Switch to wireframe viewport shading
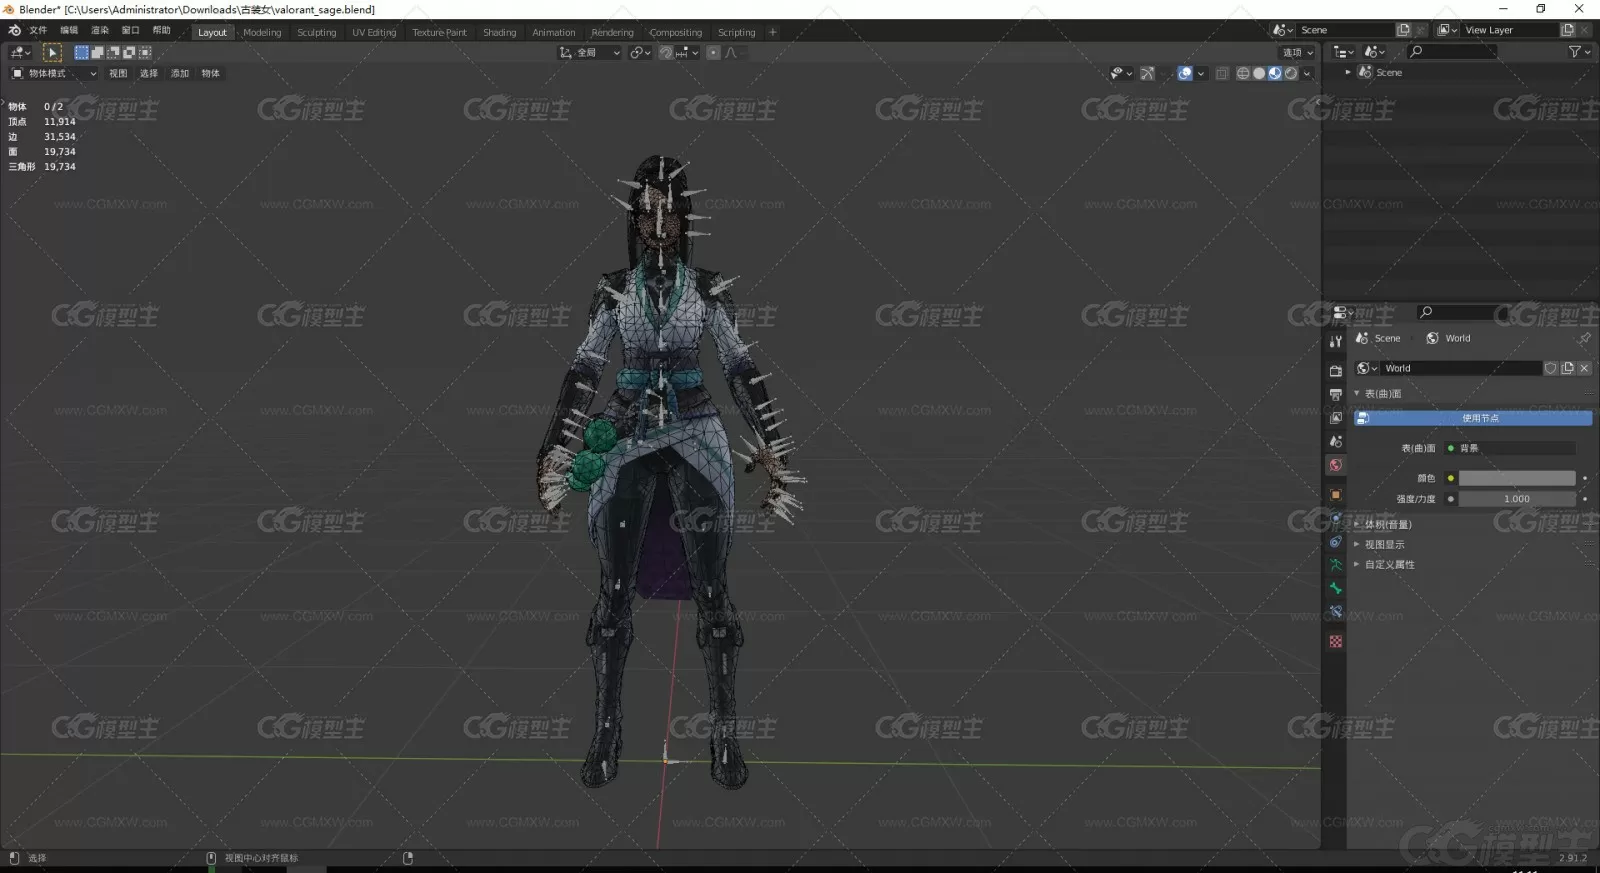1600x873 pixels. 1243,73
